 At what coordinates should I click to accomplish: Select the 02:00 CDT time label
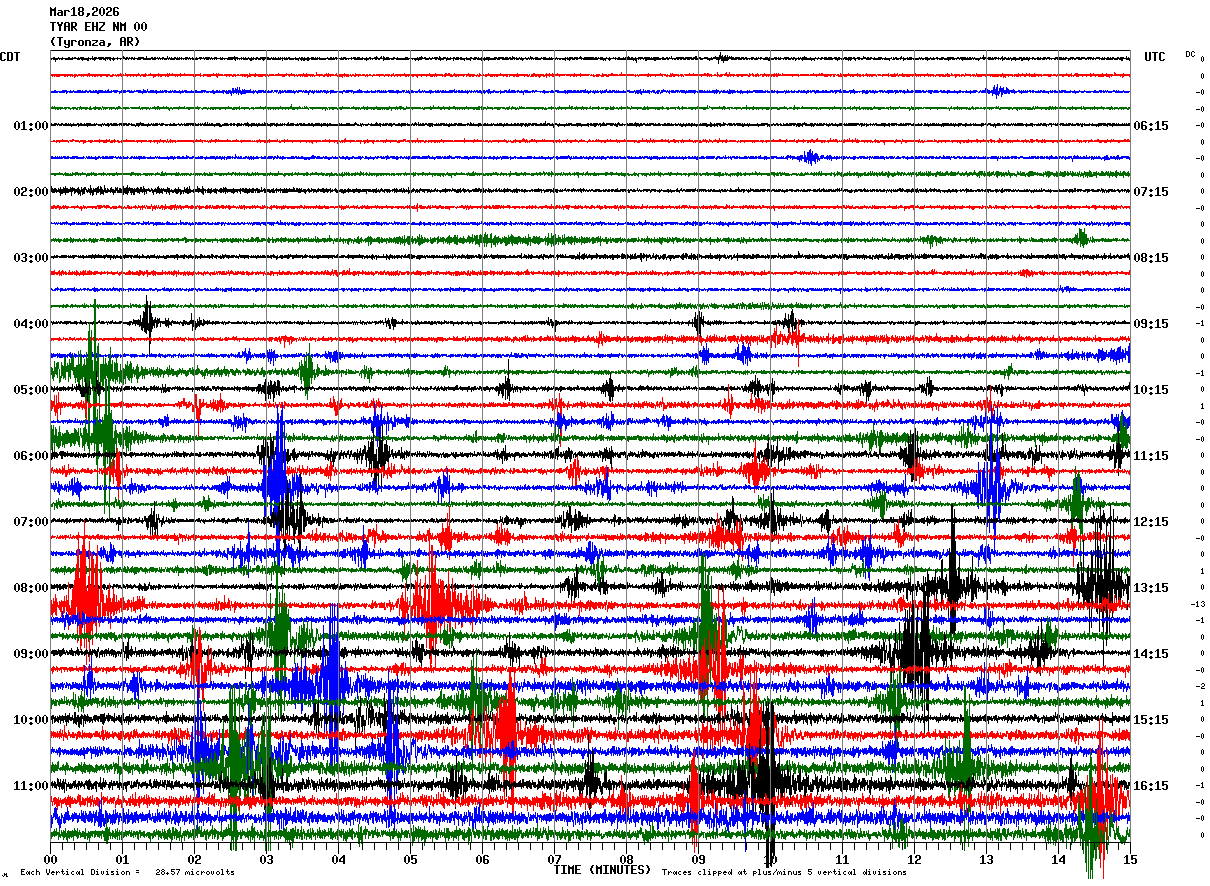click(x=31, y=192)
